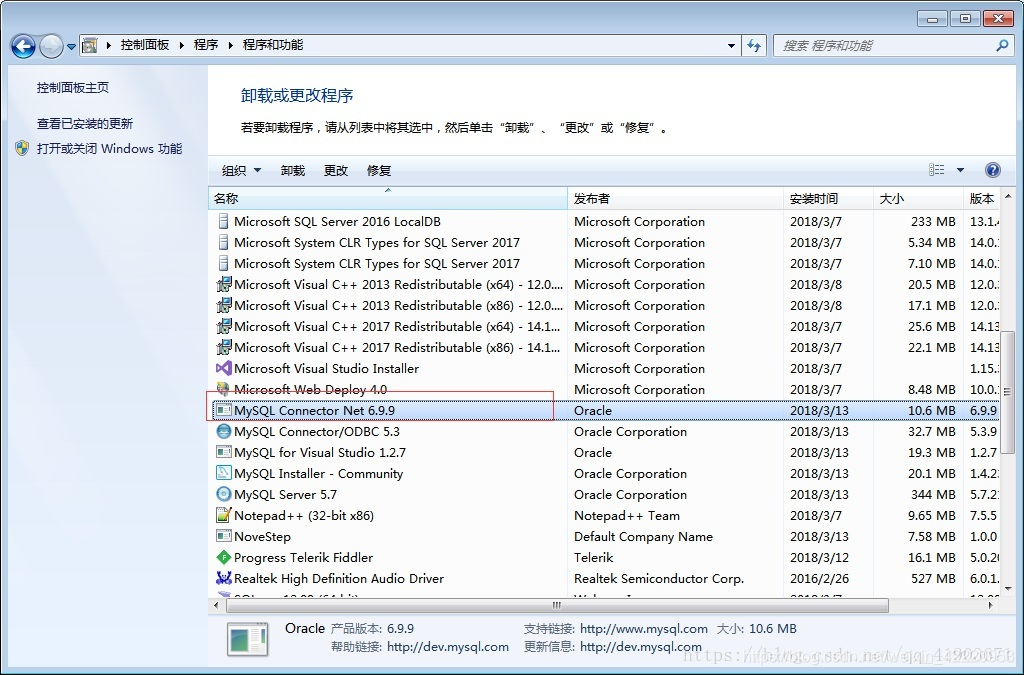Click icon of Visual C++ 2017 Redistributable (x64)
This screenshot has height=675, width=1024.
coord(223,326)
